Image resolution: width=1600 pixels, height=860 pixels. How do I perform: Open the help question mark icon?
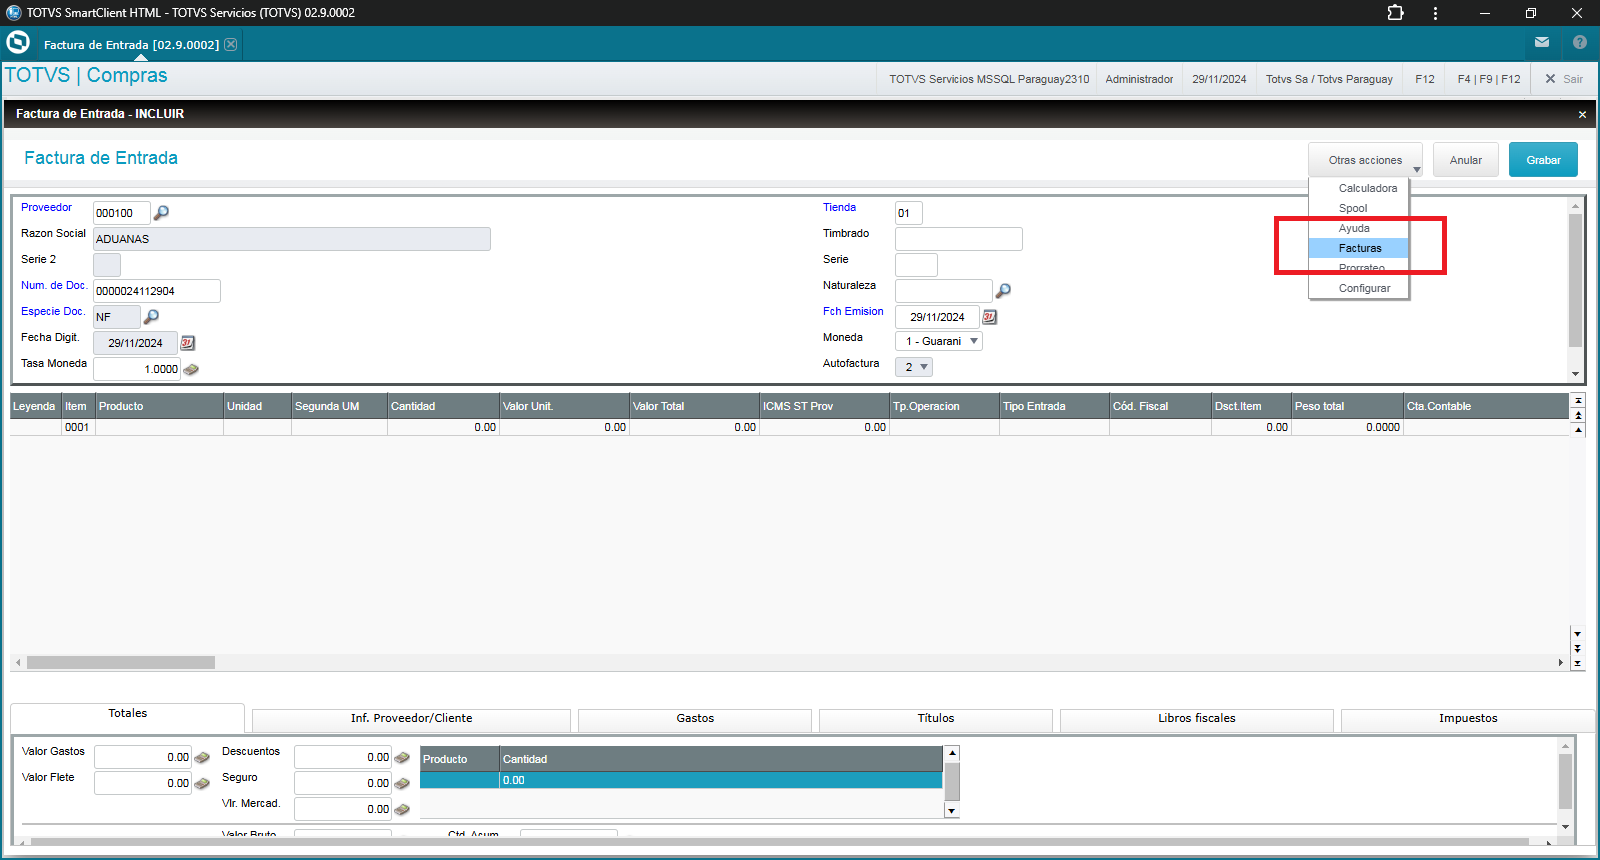pyautogui.click(x=1580, y=42)
